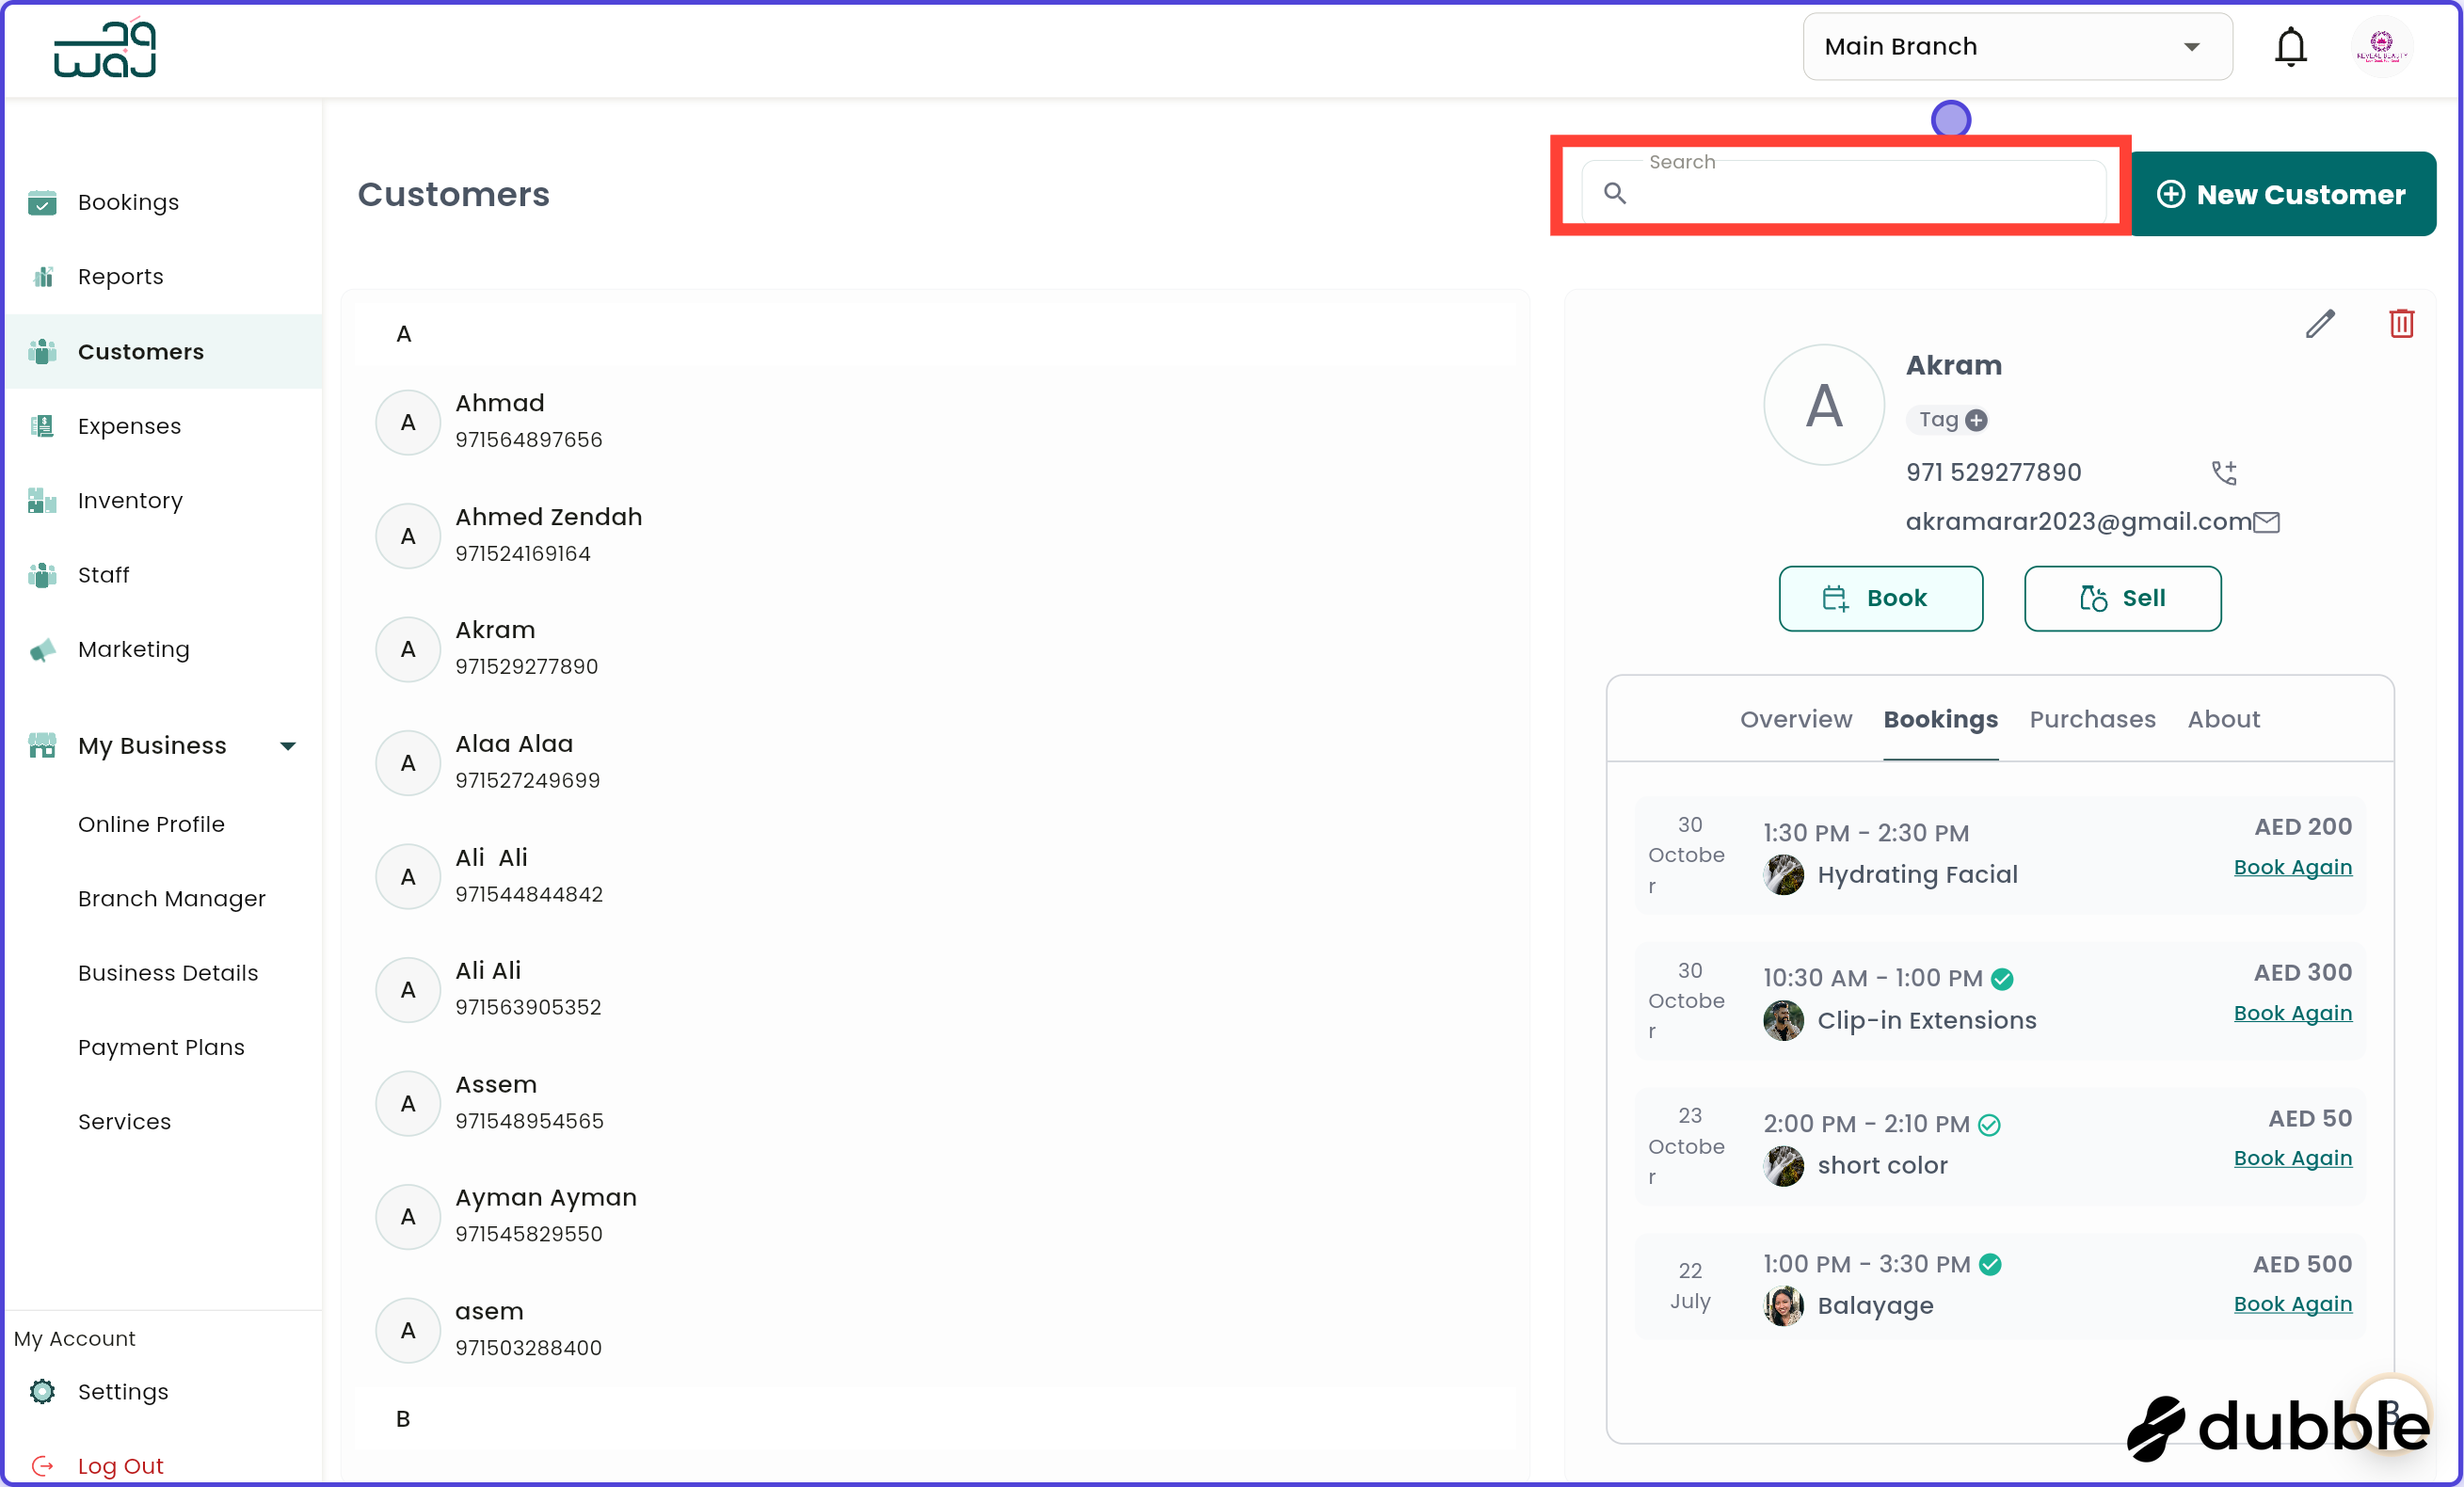Viewport: 2464px width, 1487px height.
Task: Open the Settings gear under My Account
Action: coord(42,1391)
